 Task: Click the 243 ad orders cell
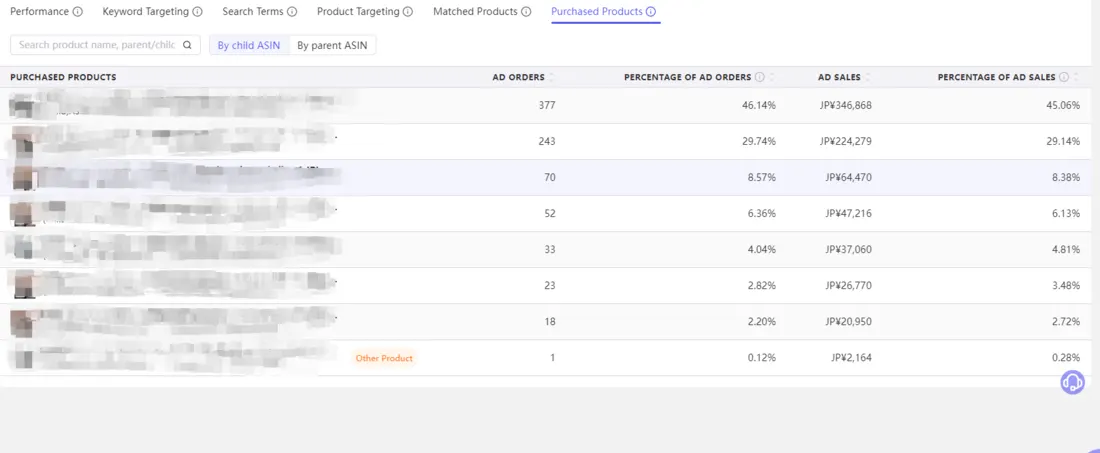pyautogui.click(x=546, y=142)
